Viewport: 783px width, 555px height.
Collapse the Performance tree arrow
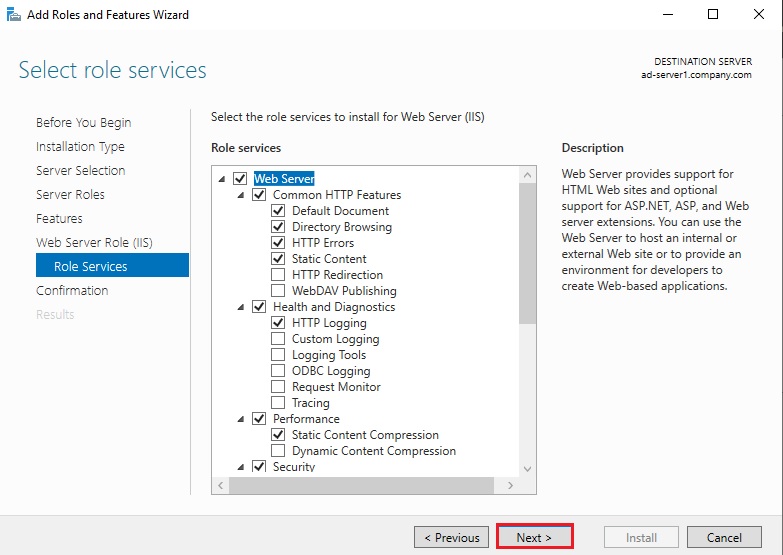pyautogui.click(x=241, y=419)
